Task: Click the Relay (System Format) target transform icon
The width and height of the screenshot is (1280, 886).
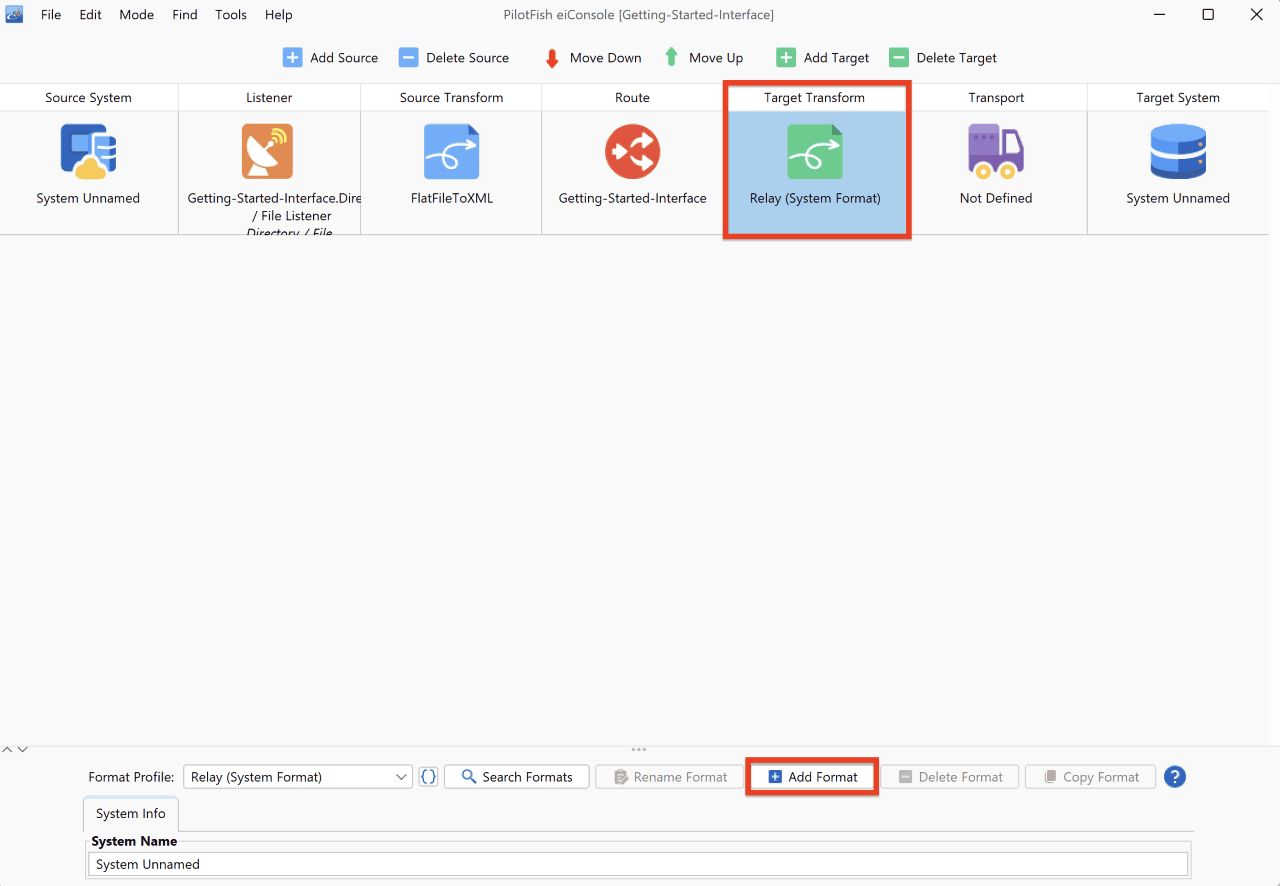Action: [x=815, y=151]
